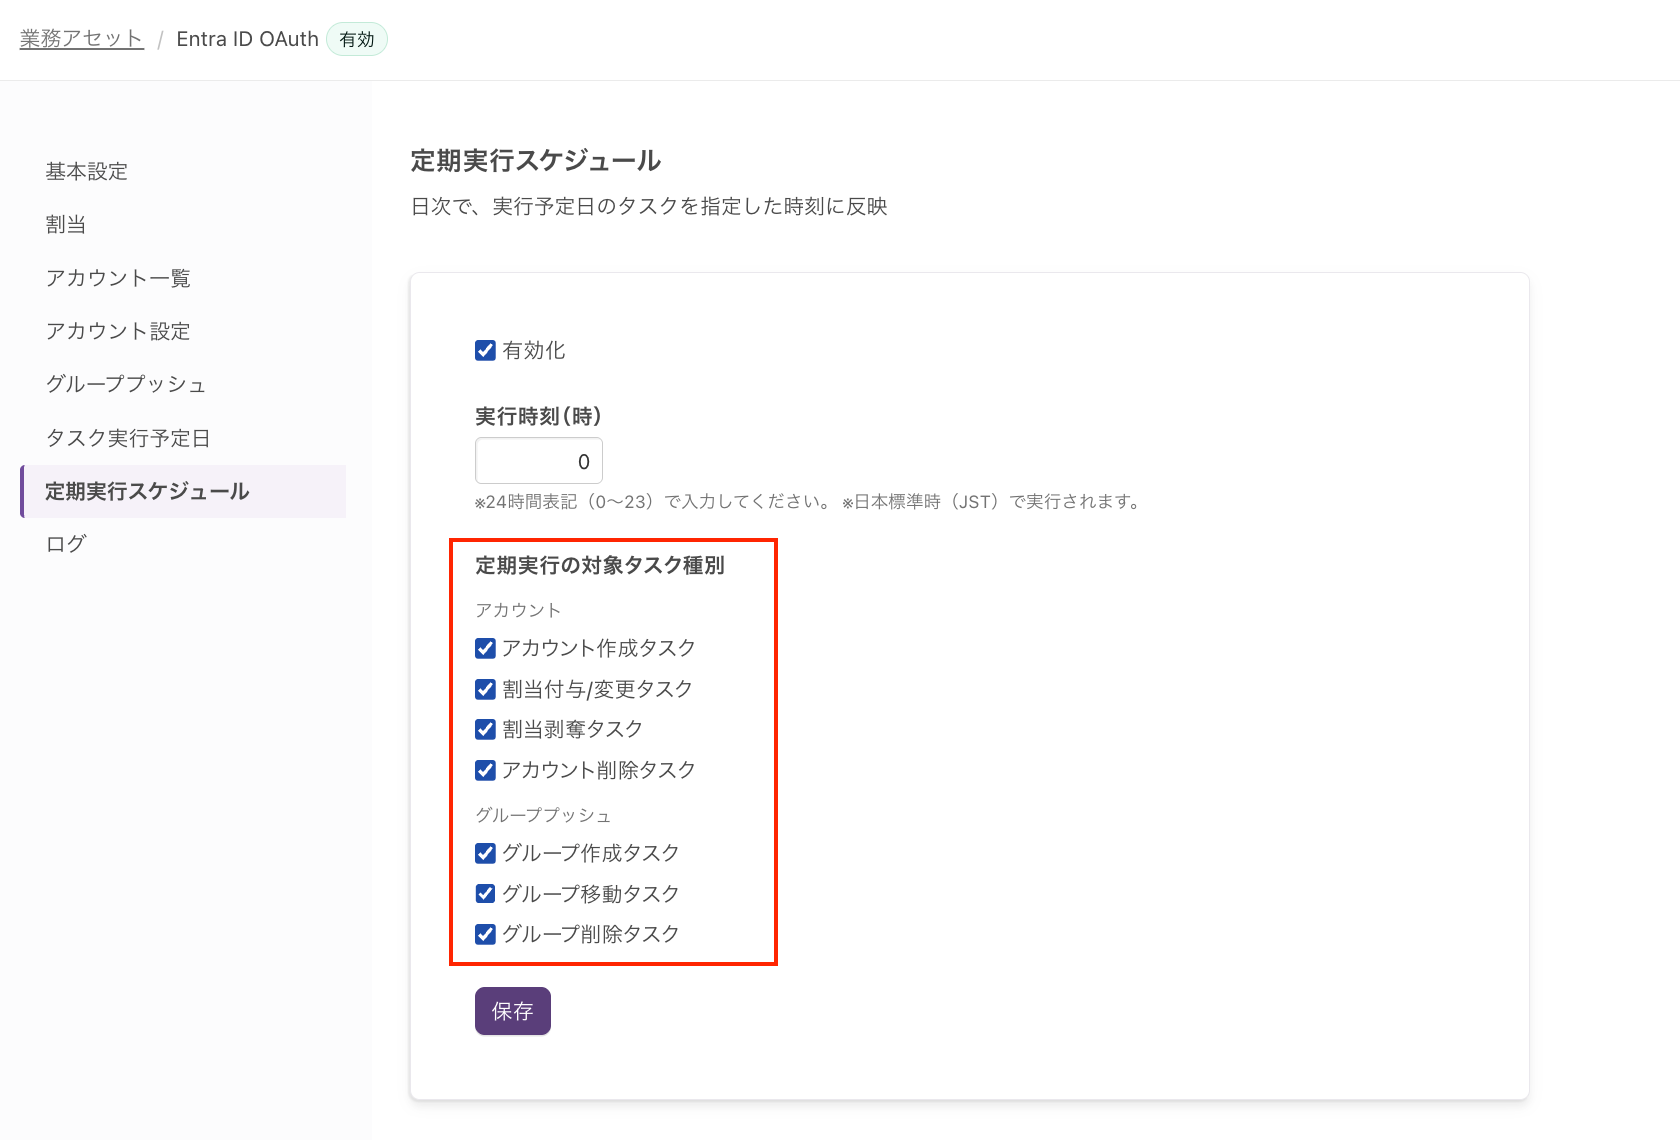Navigate to タスク実行予定日
Viewport: 1680px width, 1140px height.
[128, 438]
